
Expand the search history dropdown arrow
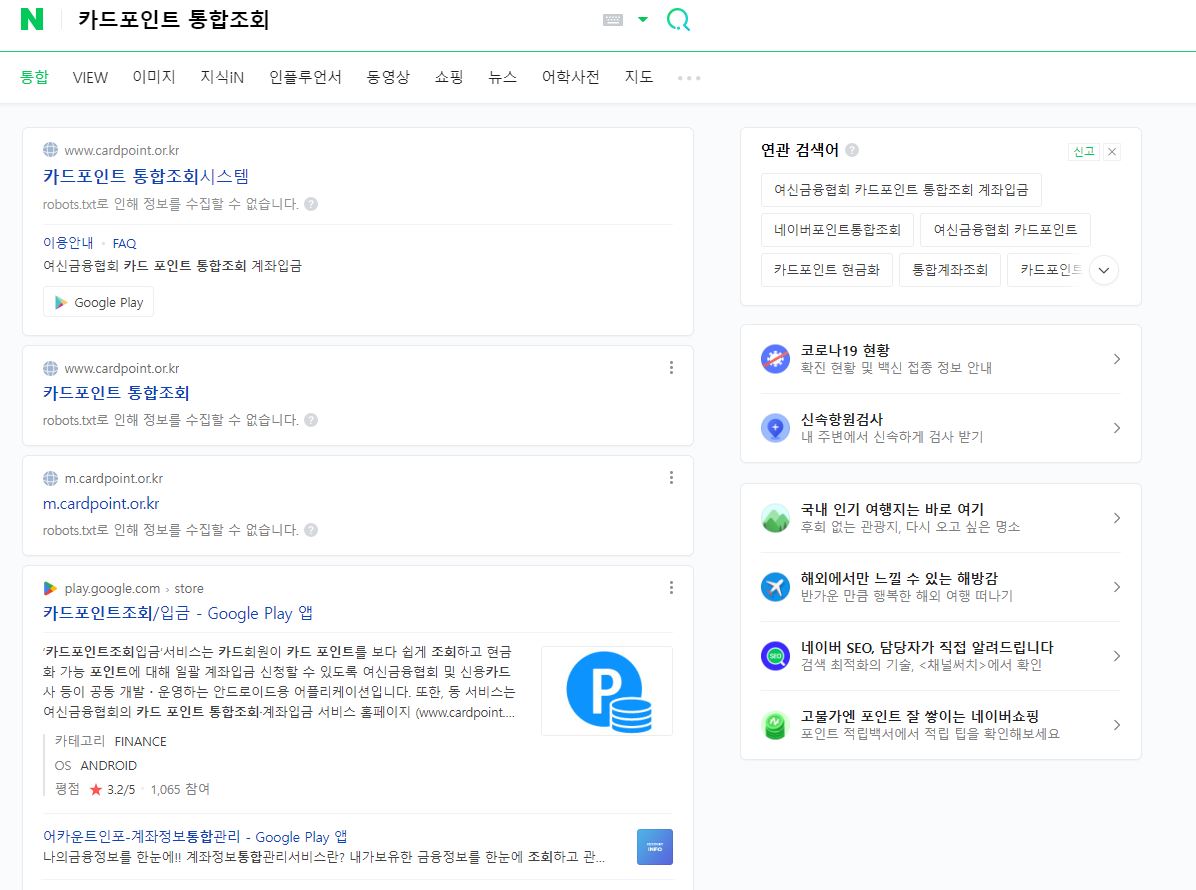tap(643, 20)
